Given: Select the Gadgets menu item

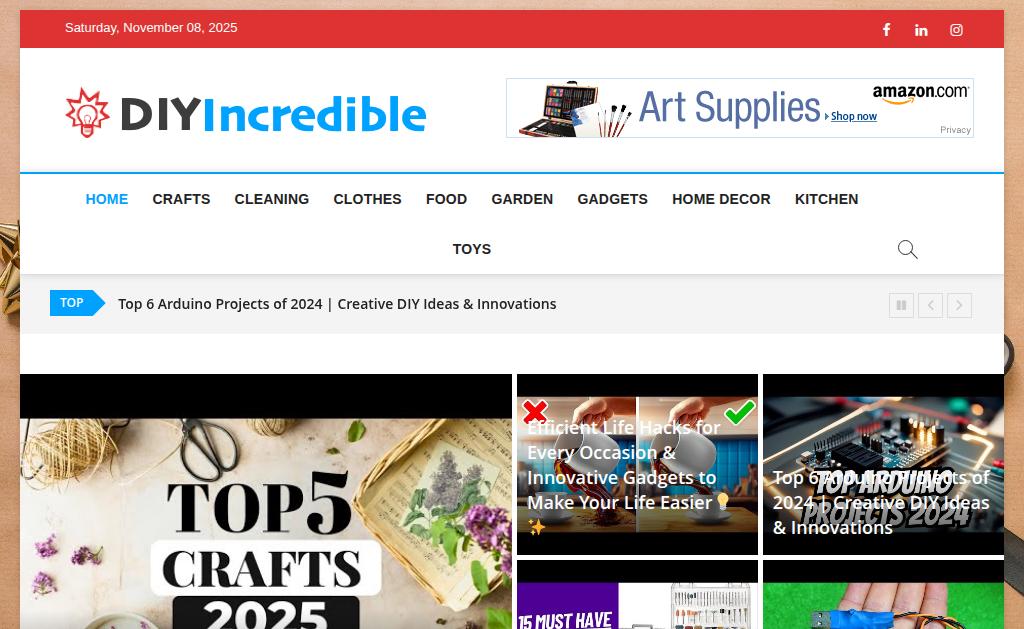Looking at the screenshot, I should (x=613, y=199).
